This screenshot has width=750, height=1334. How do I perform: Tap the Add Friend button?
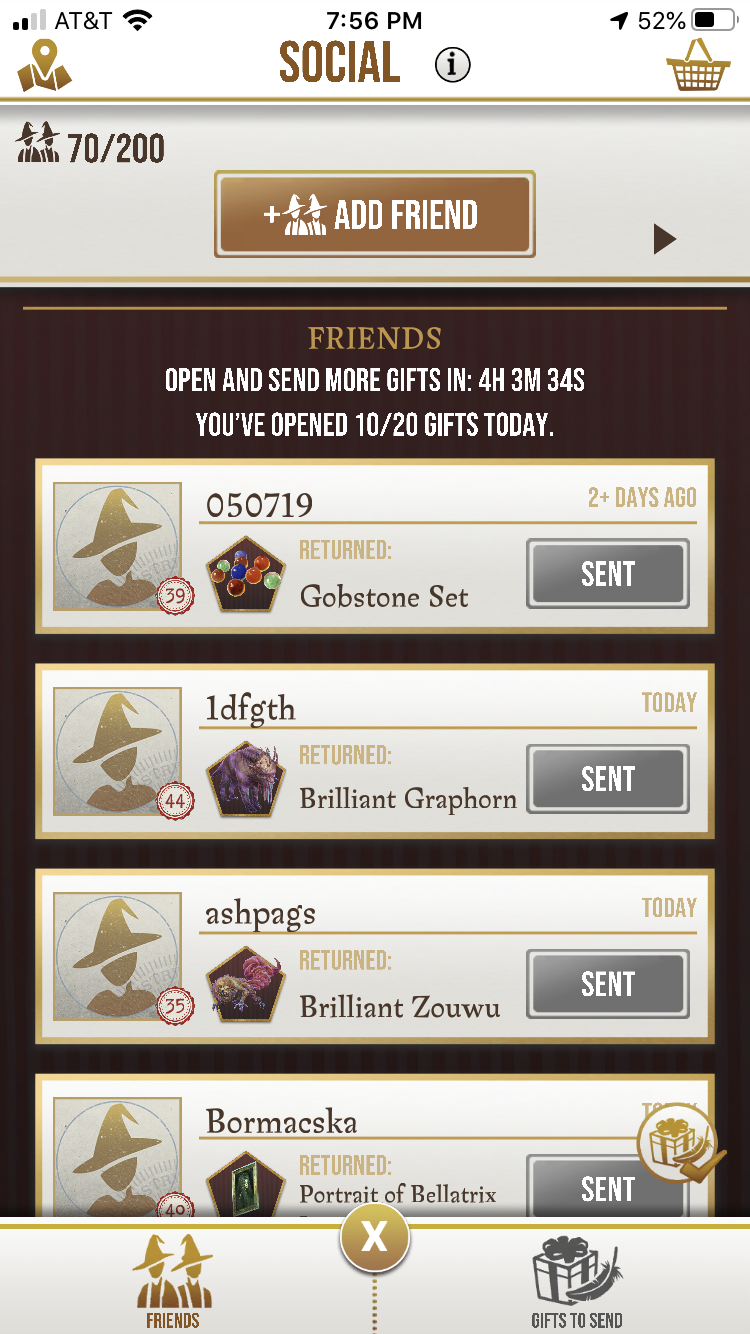(x=375, y=214)
